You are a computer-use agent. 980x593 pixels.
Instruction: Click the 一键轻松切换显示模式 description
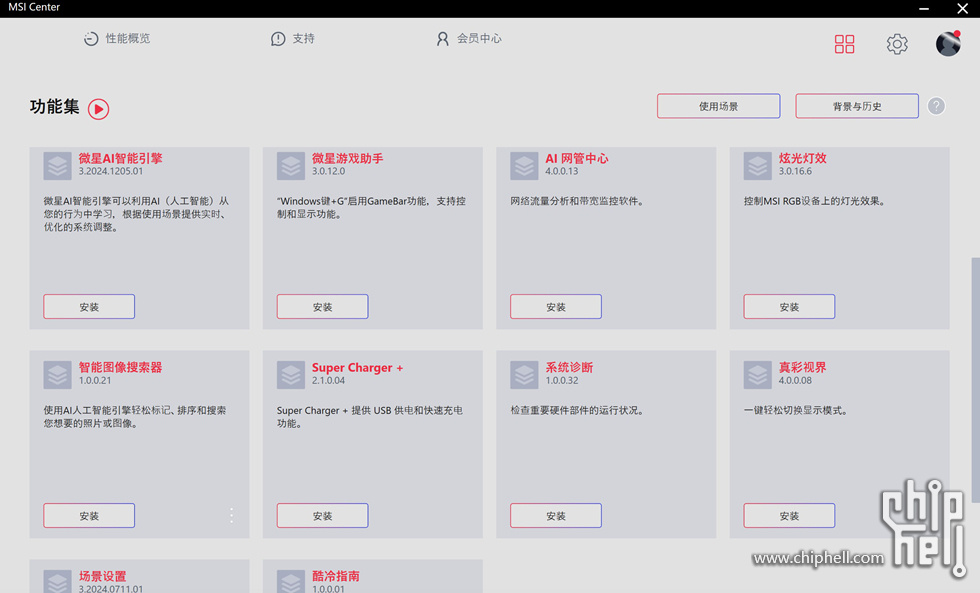796,411
